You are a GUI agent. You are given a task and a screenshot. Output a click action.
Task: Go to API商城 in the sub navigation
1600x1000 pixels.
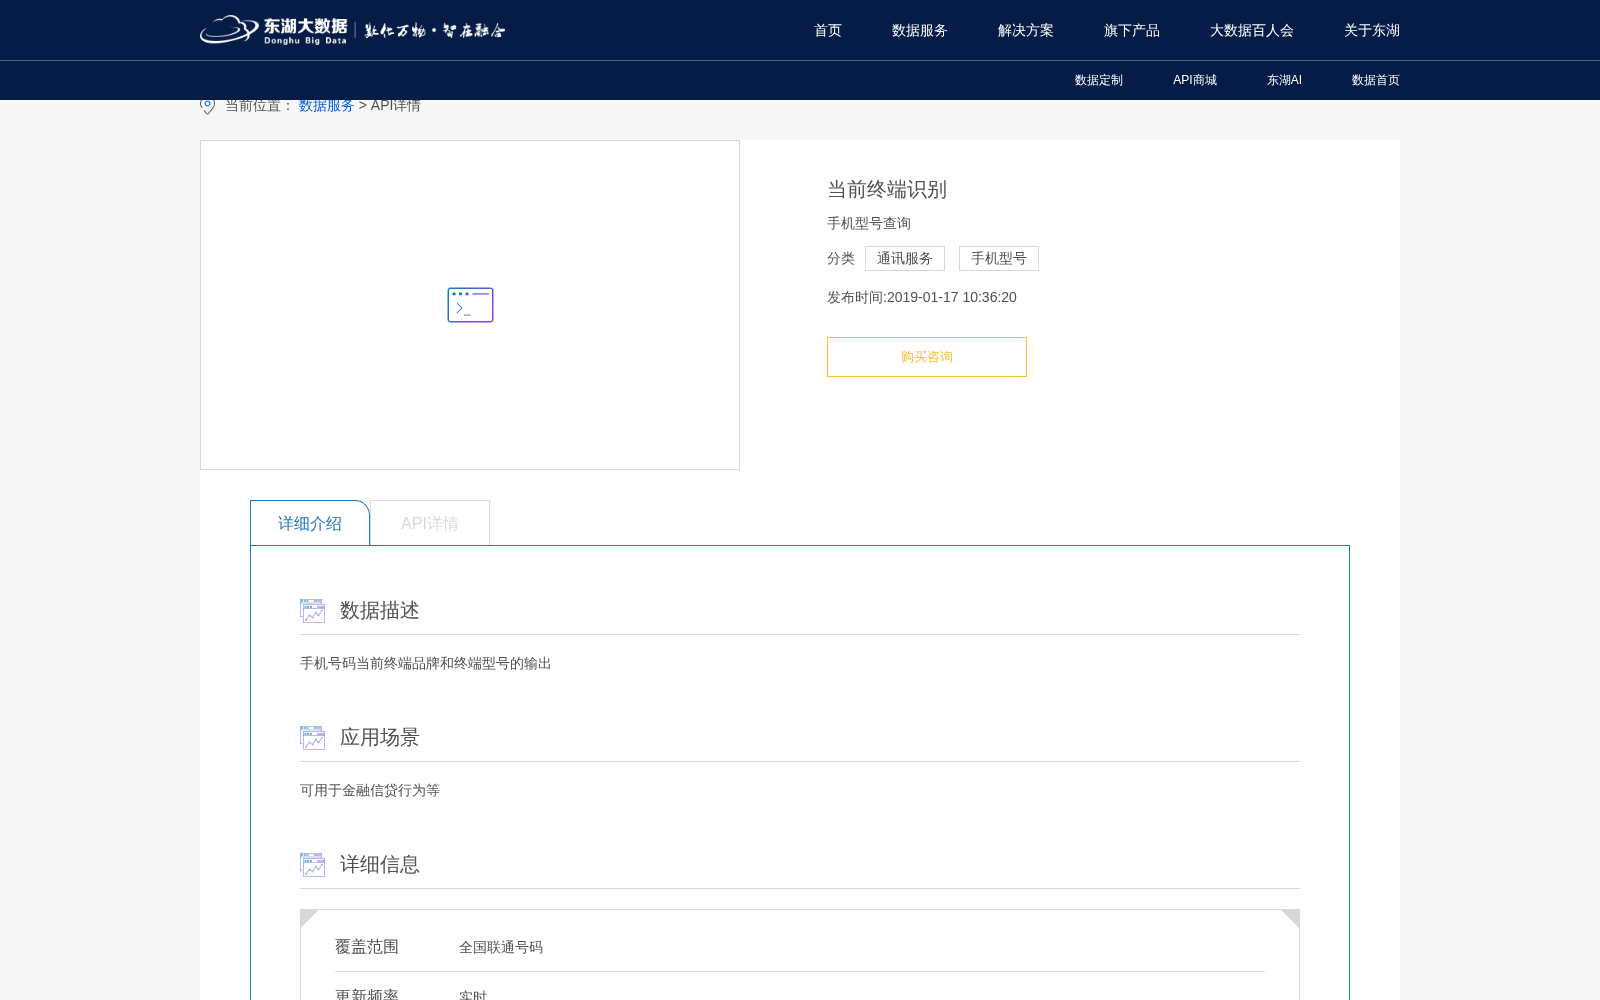tap(1195, 80)
